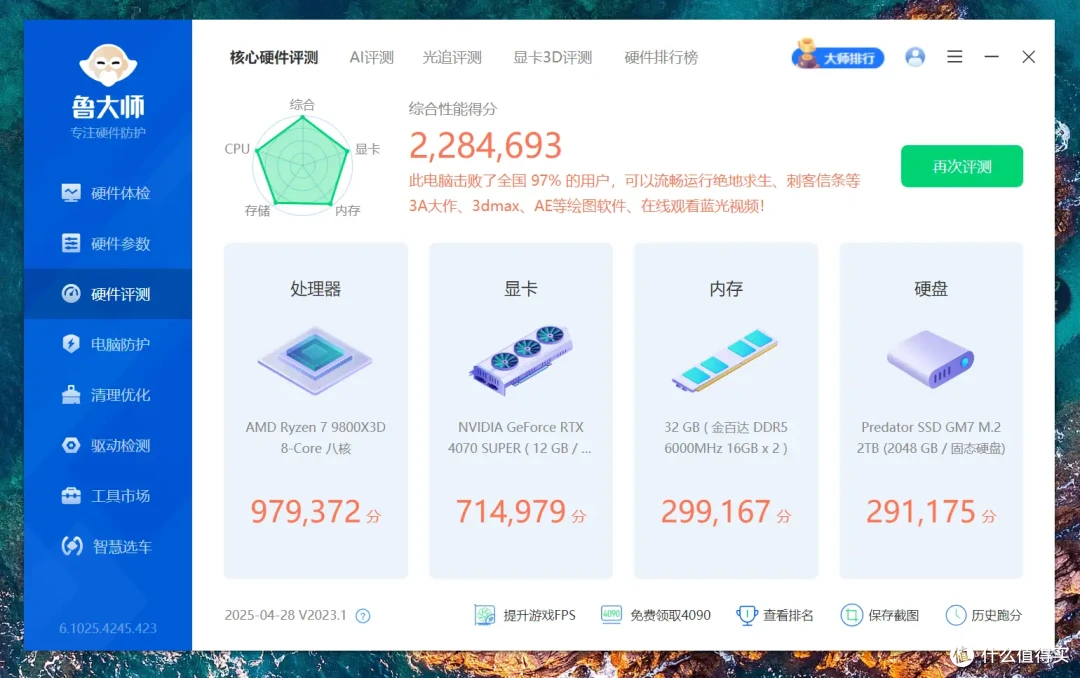This screenshot has height=678, width=1080.
Task: Click the 鲁大师 mascot logo
Action: (x=108, y=65)
